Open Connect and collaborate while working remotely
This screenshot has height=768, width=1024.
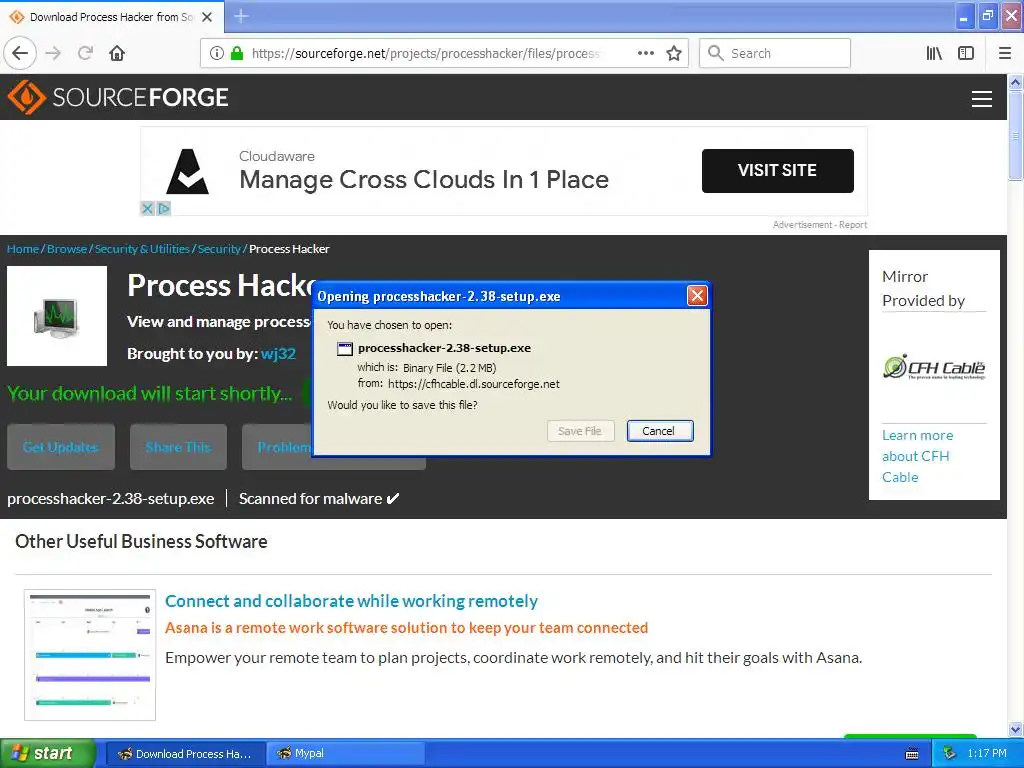(351, 601)
